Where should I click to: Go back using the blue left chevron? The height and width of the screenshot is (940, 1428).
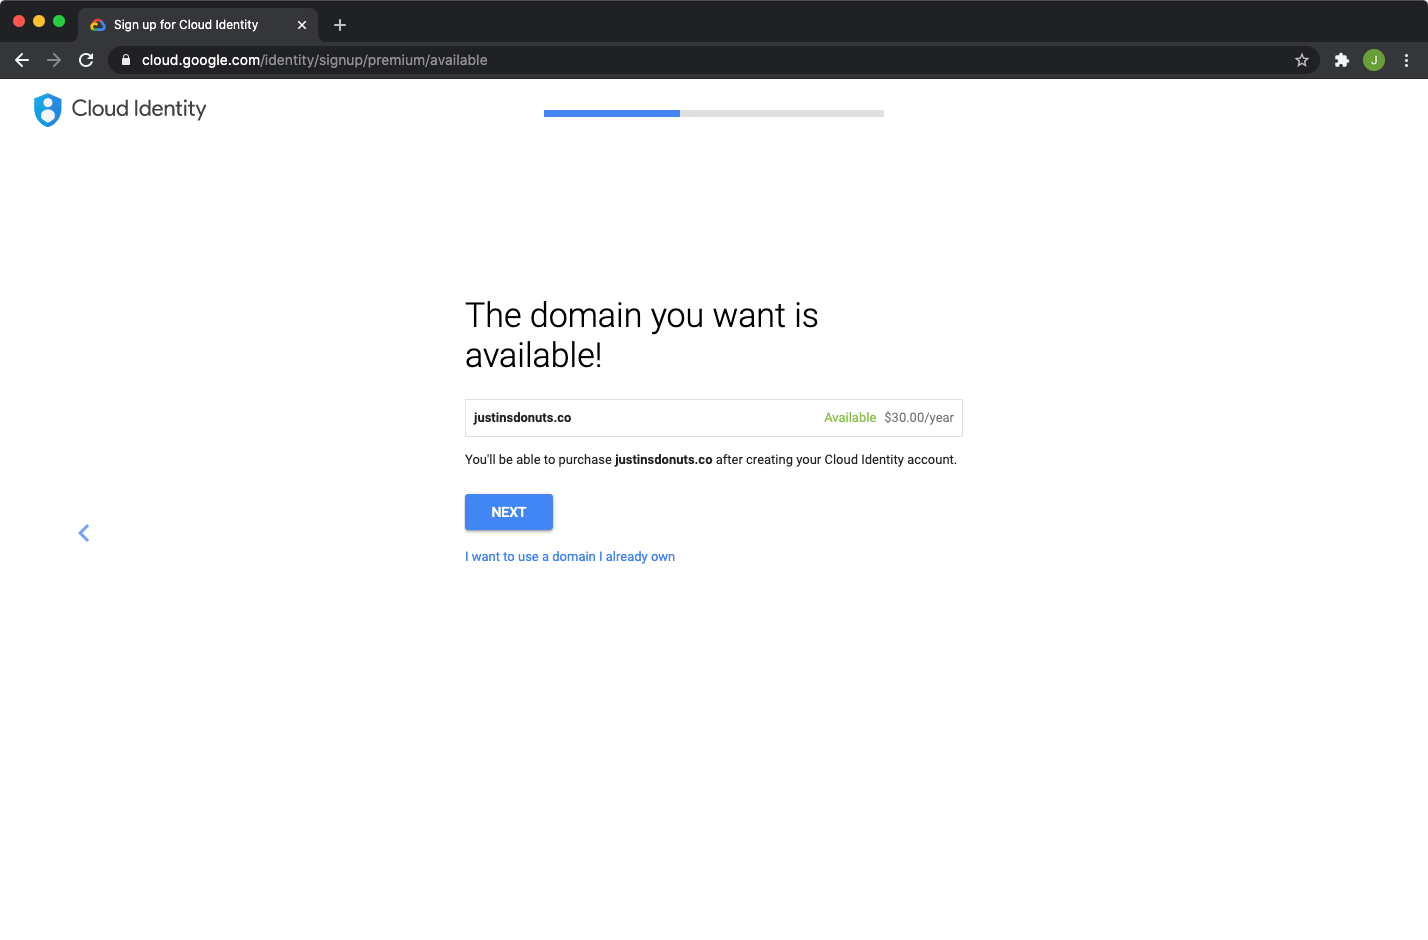[84, 533]
